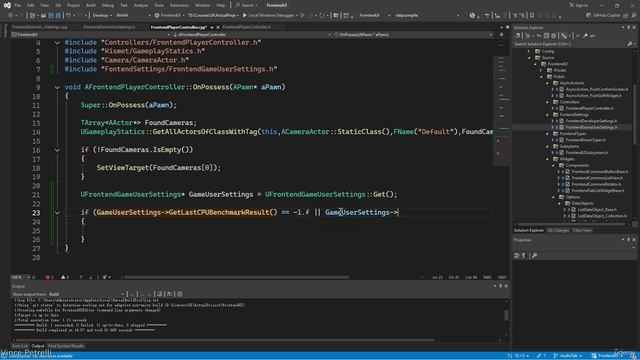Click the Visual Studio logo icon

[x=7, y=5]
